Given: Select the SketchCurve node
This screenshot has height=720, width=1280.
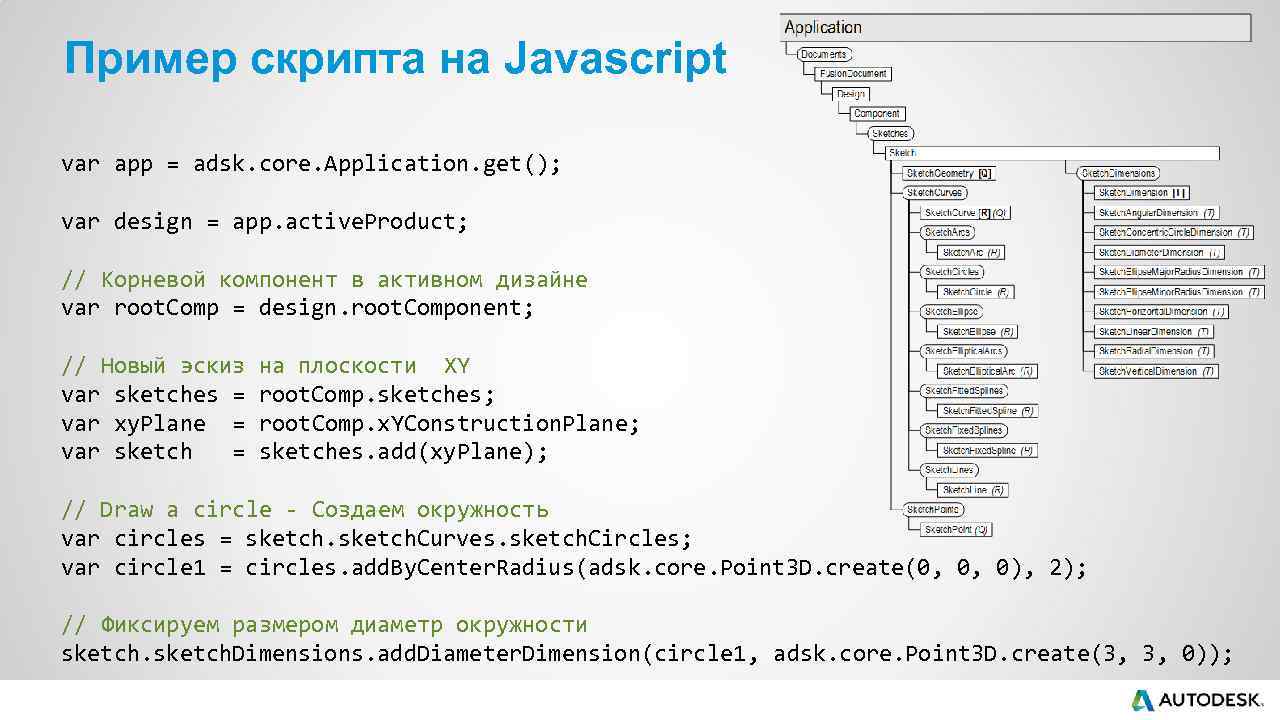Looking at the screenshot, I should click(x=951, y=212).
